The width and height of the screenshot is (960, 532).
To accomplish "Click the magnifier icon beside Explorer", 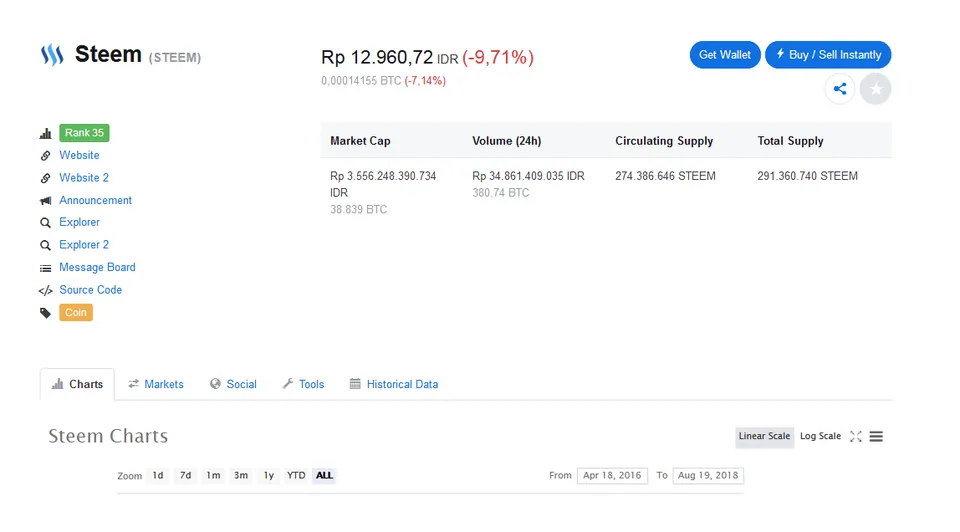I will [x=45, y=223].
